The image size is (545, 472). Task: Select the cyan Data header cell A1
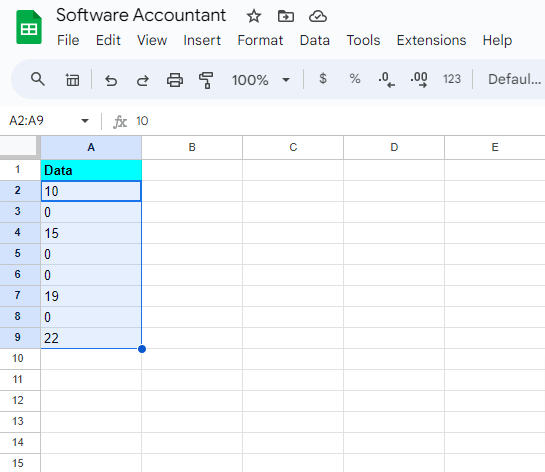(x=91, y=170)
